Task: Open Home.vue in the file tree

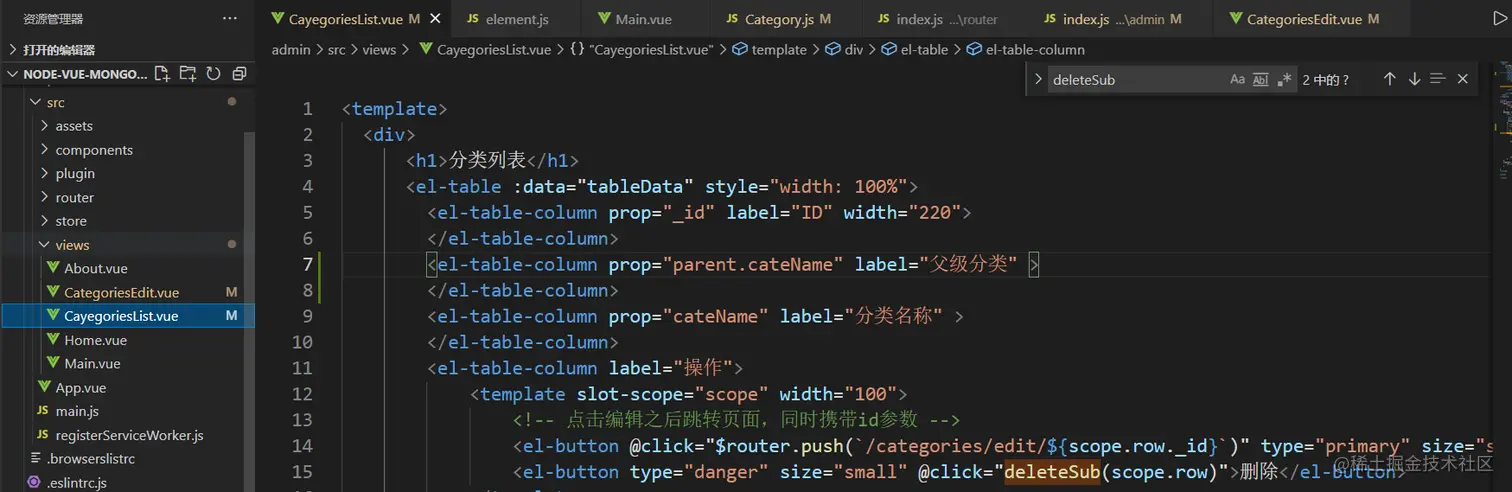Action: tap(127, 340)
